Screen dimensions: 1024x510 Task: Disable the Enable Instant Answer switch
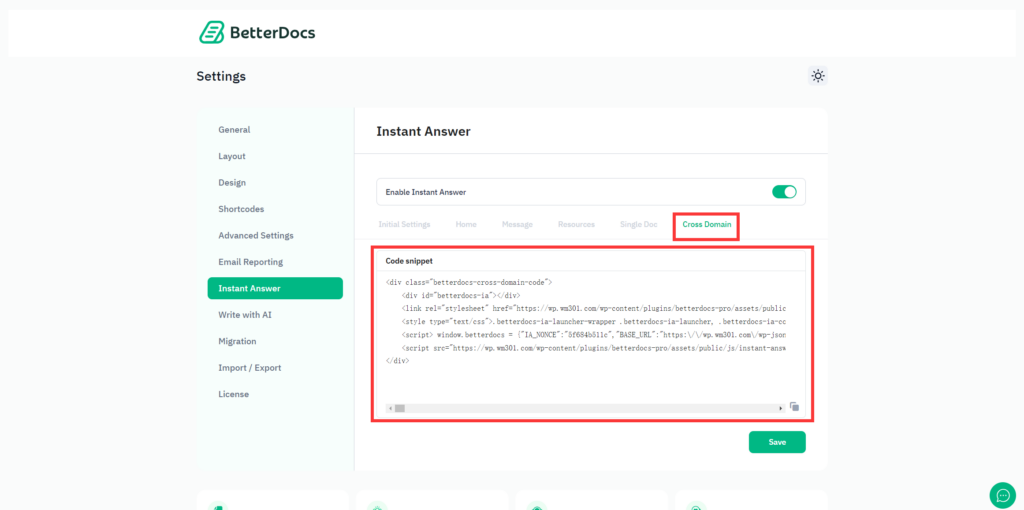784,192
